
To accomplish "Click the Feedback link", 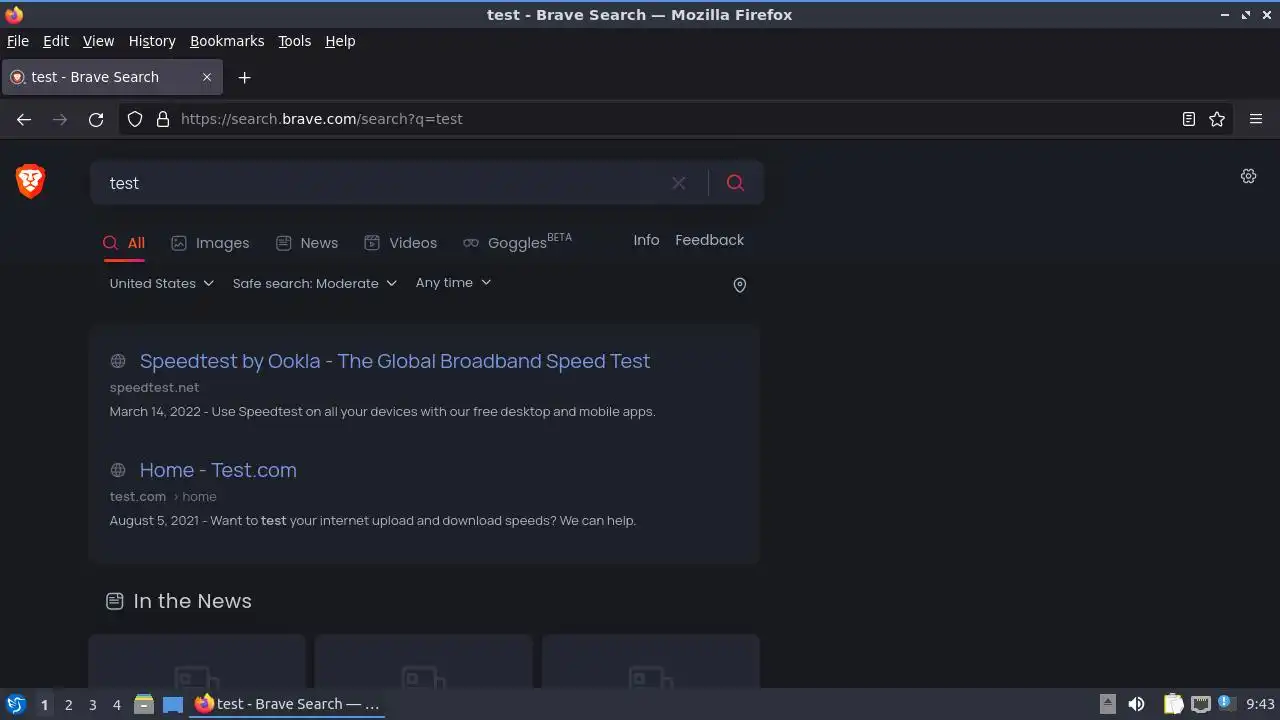I will [x=709, y=240].
